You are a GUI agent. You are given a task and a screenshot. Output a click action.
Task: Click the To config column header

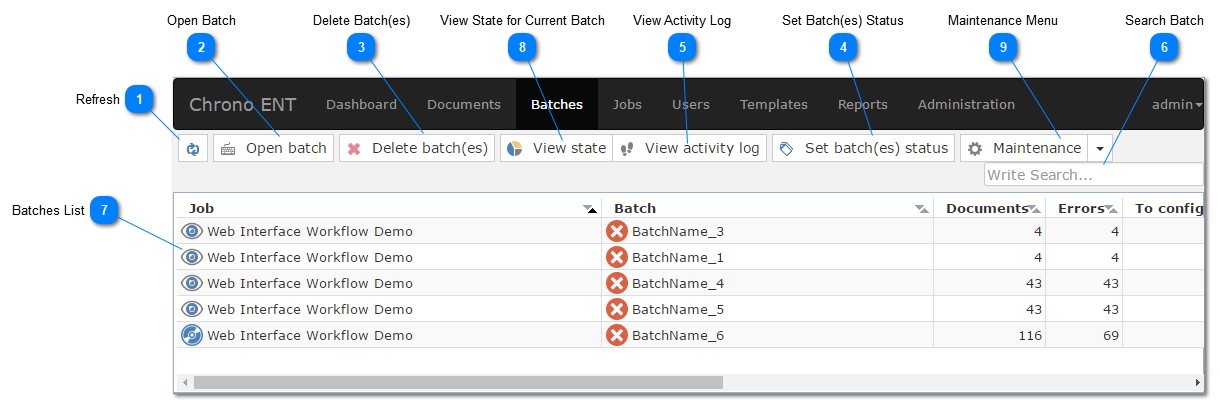pos(1168,208)
